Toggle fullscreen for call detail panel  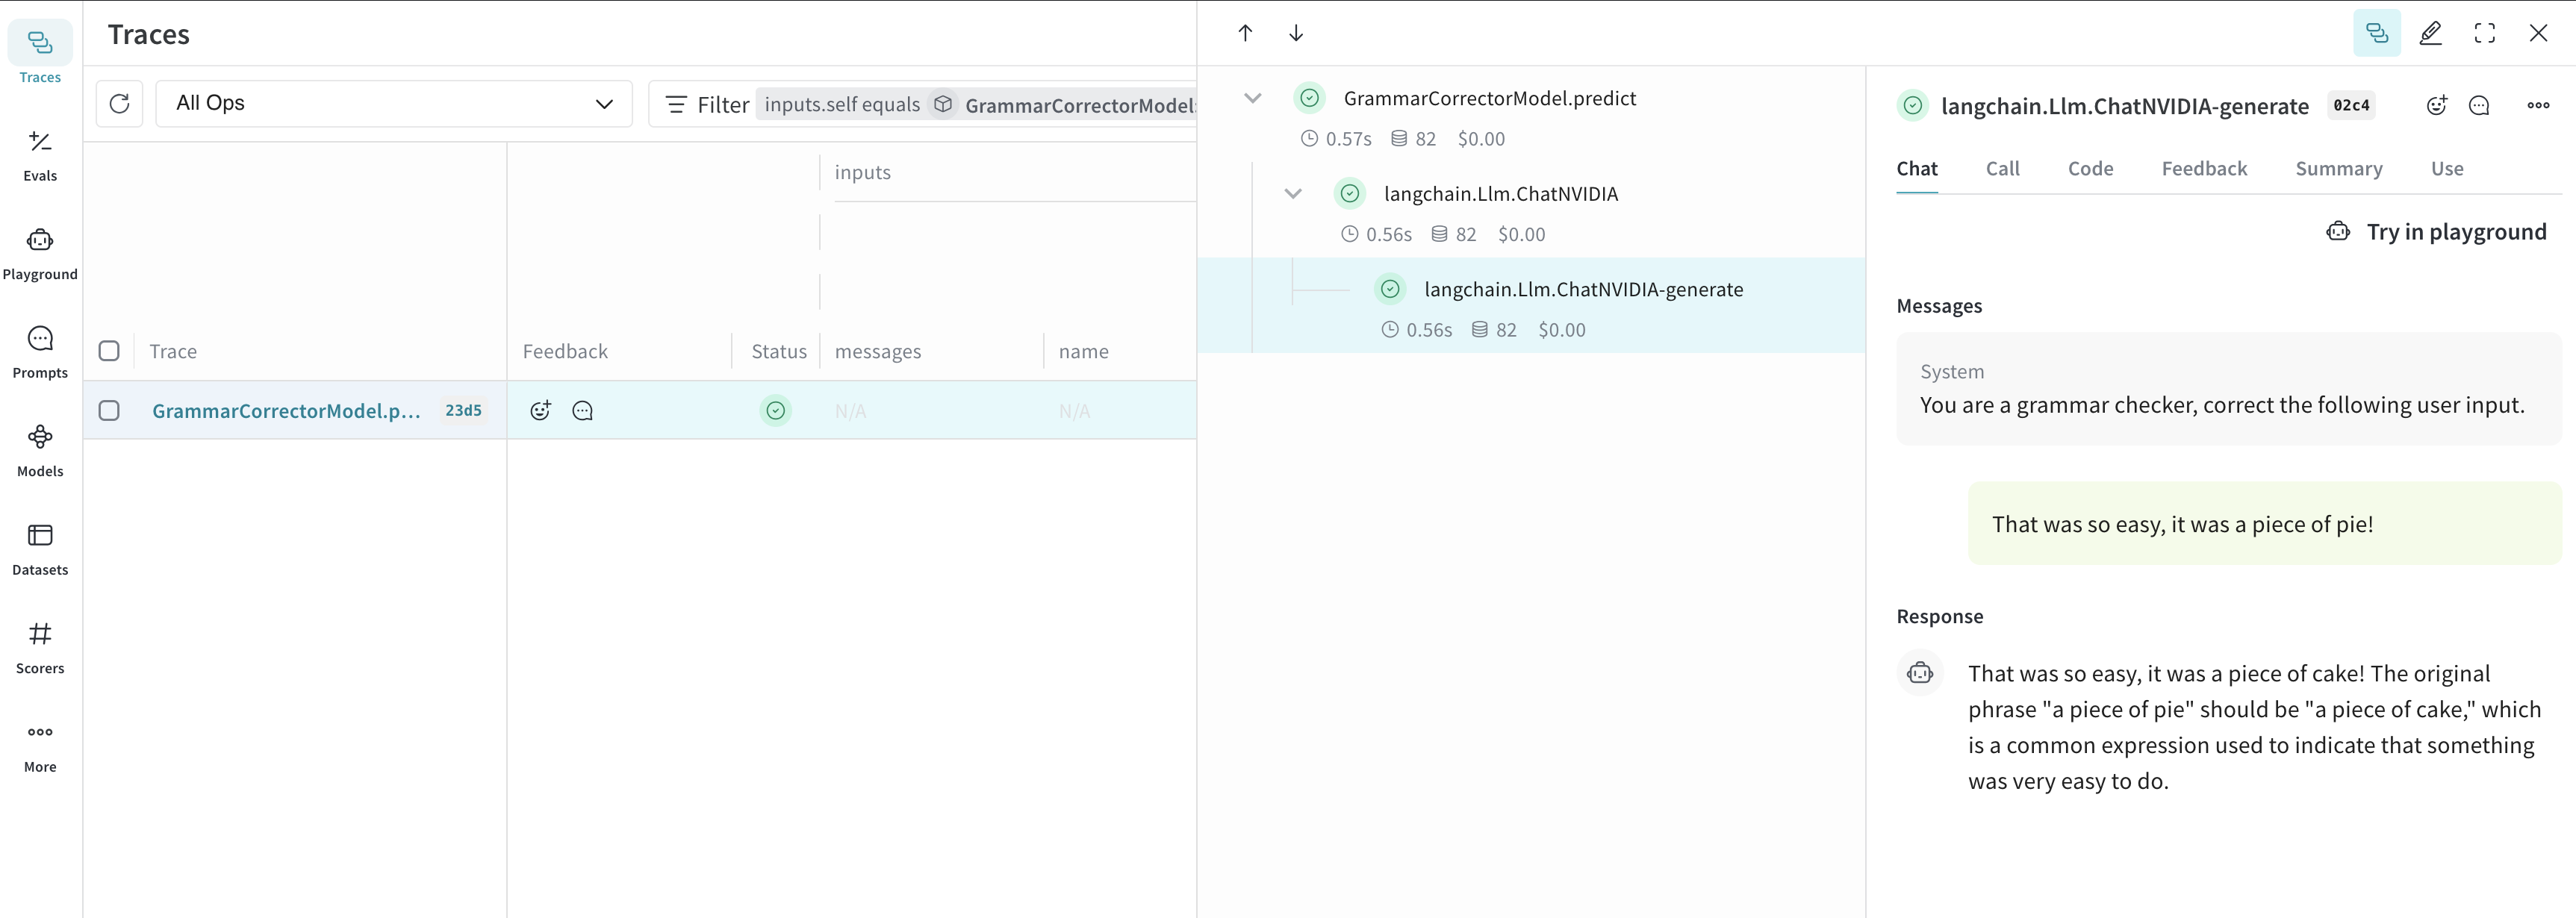coord(2484,33)
